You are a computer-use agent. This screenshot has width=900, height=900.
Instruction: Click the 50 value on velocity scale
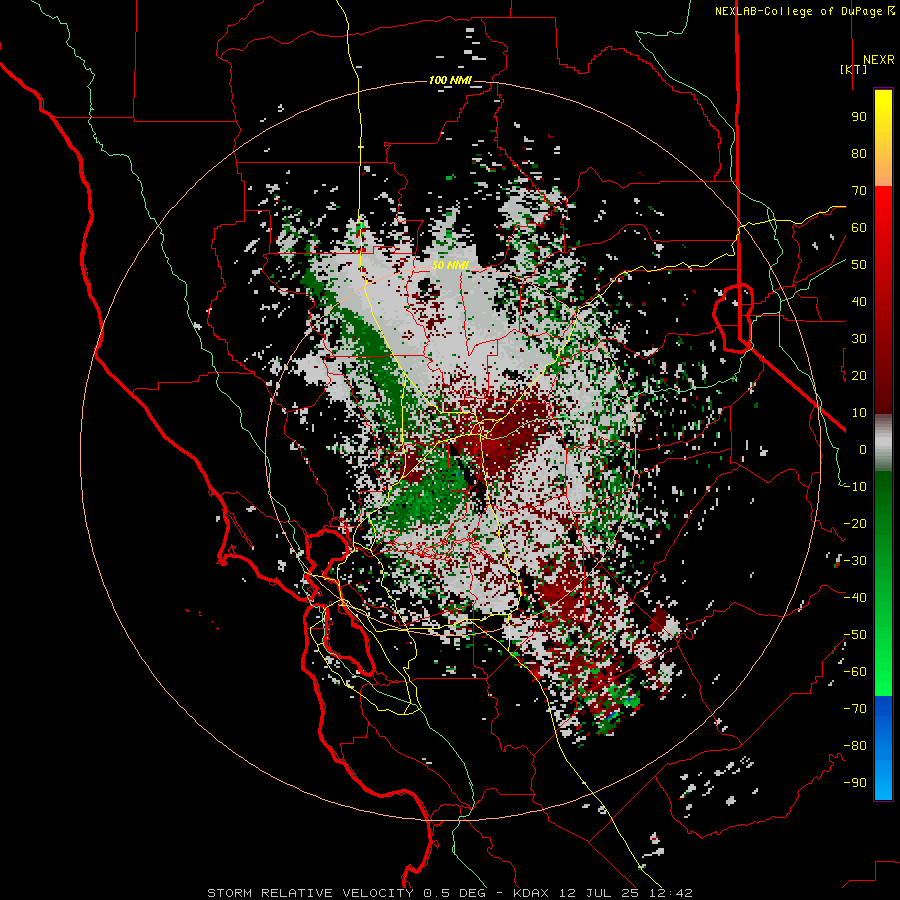pyautogui.click(x=859, y=265)
